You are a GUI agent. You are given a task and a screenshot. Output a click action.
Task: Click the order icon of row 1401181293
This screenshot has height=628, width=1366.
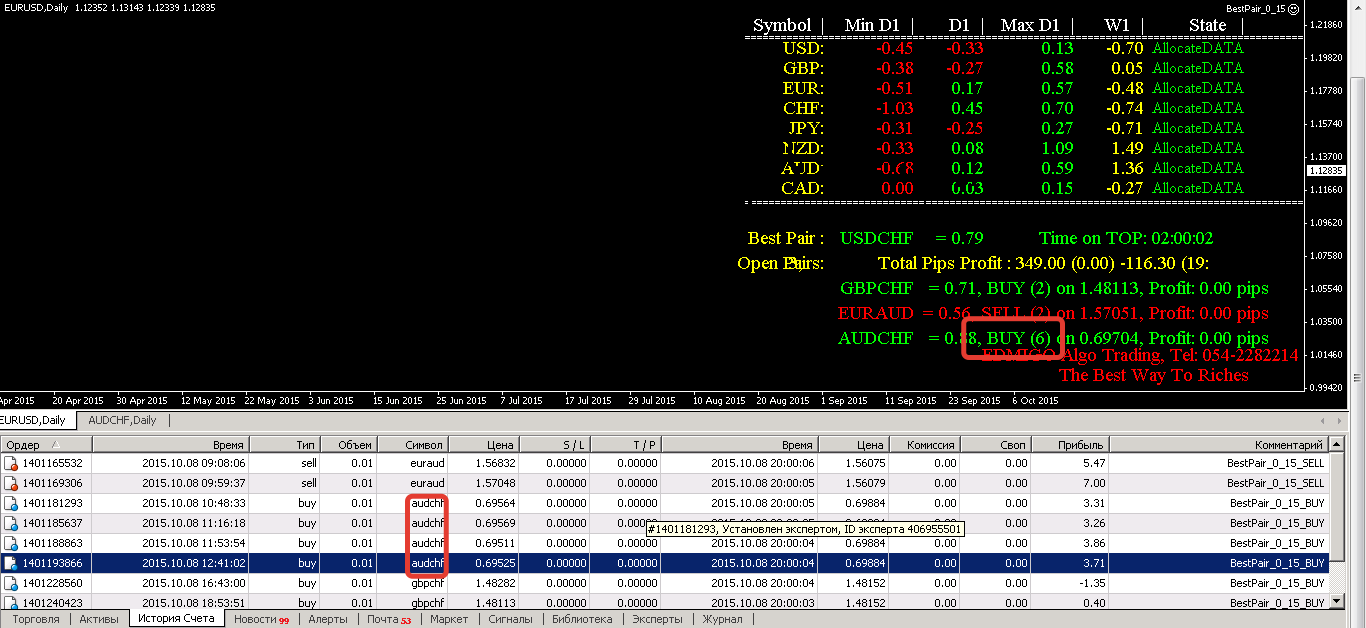(x=11, y=503)
